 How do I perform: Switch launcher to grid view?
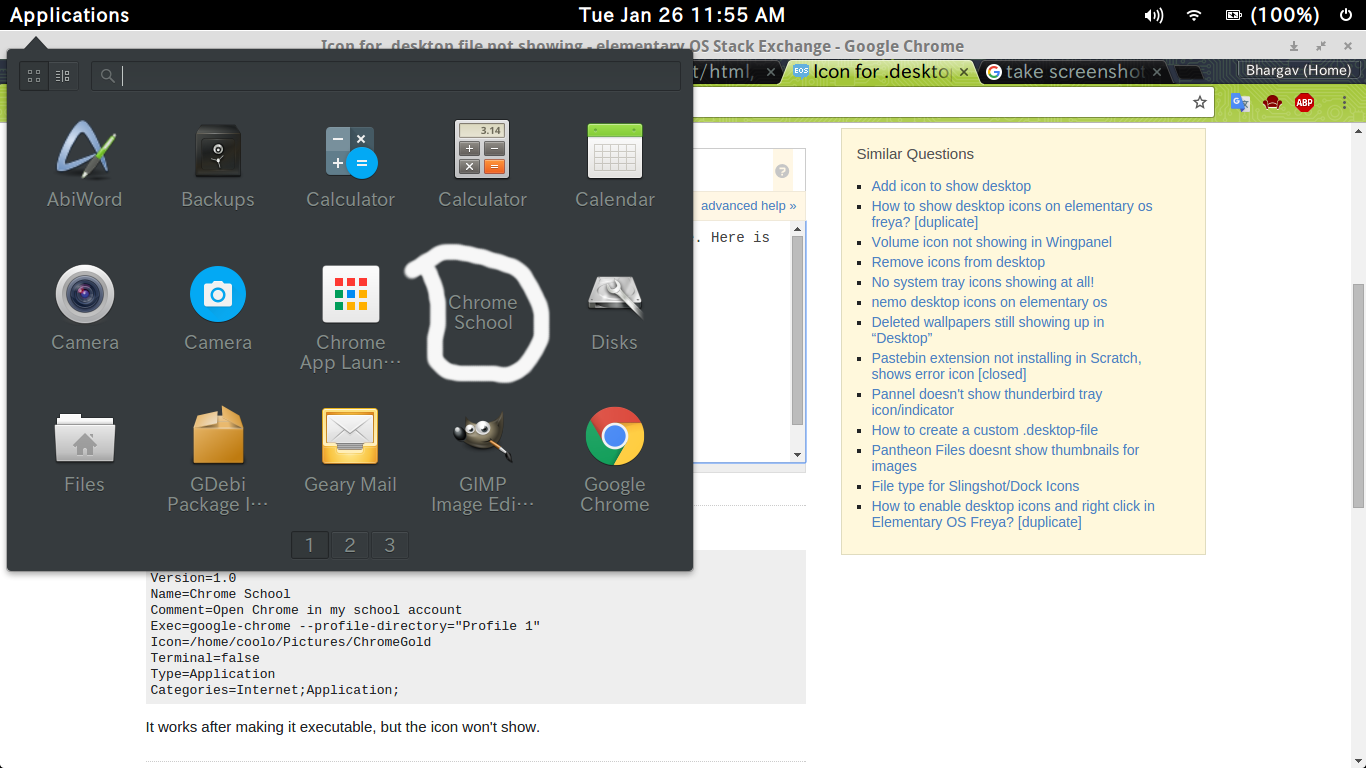(x=34, y=76)
